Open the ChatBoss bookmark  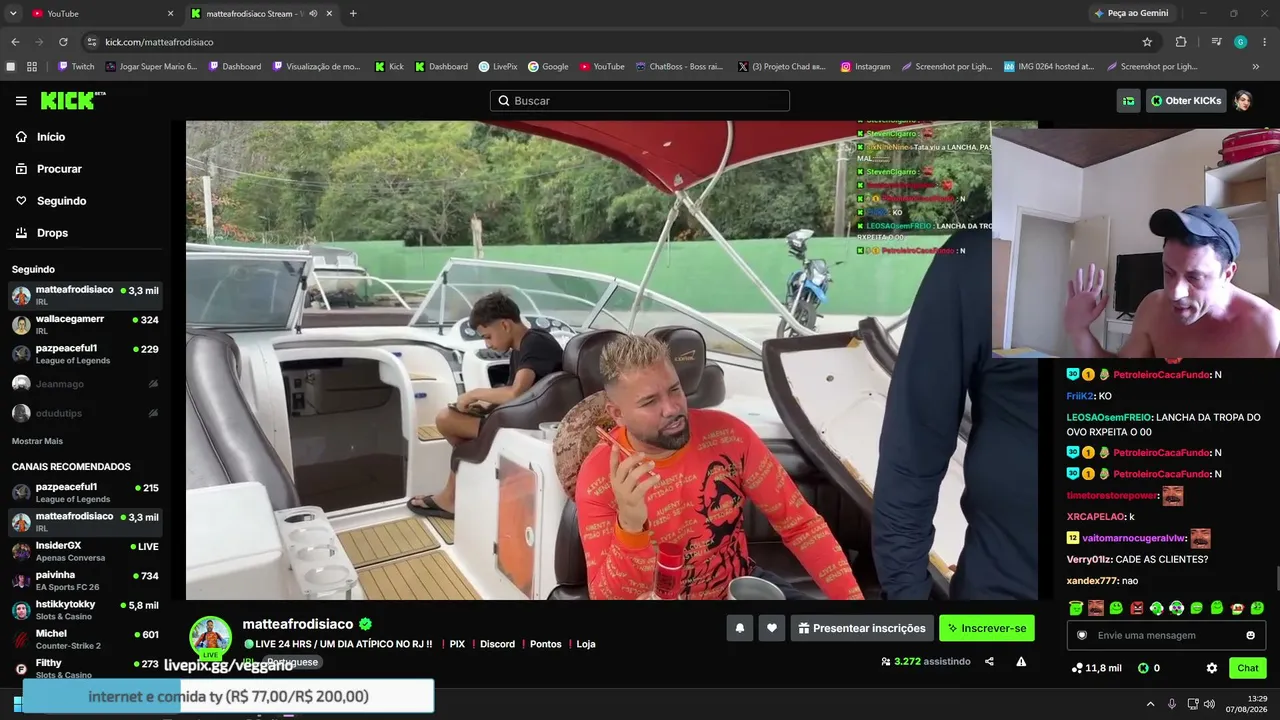click(x=678, y=67)
